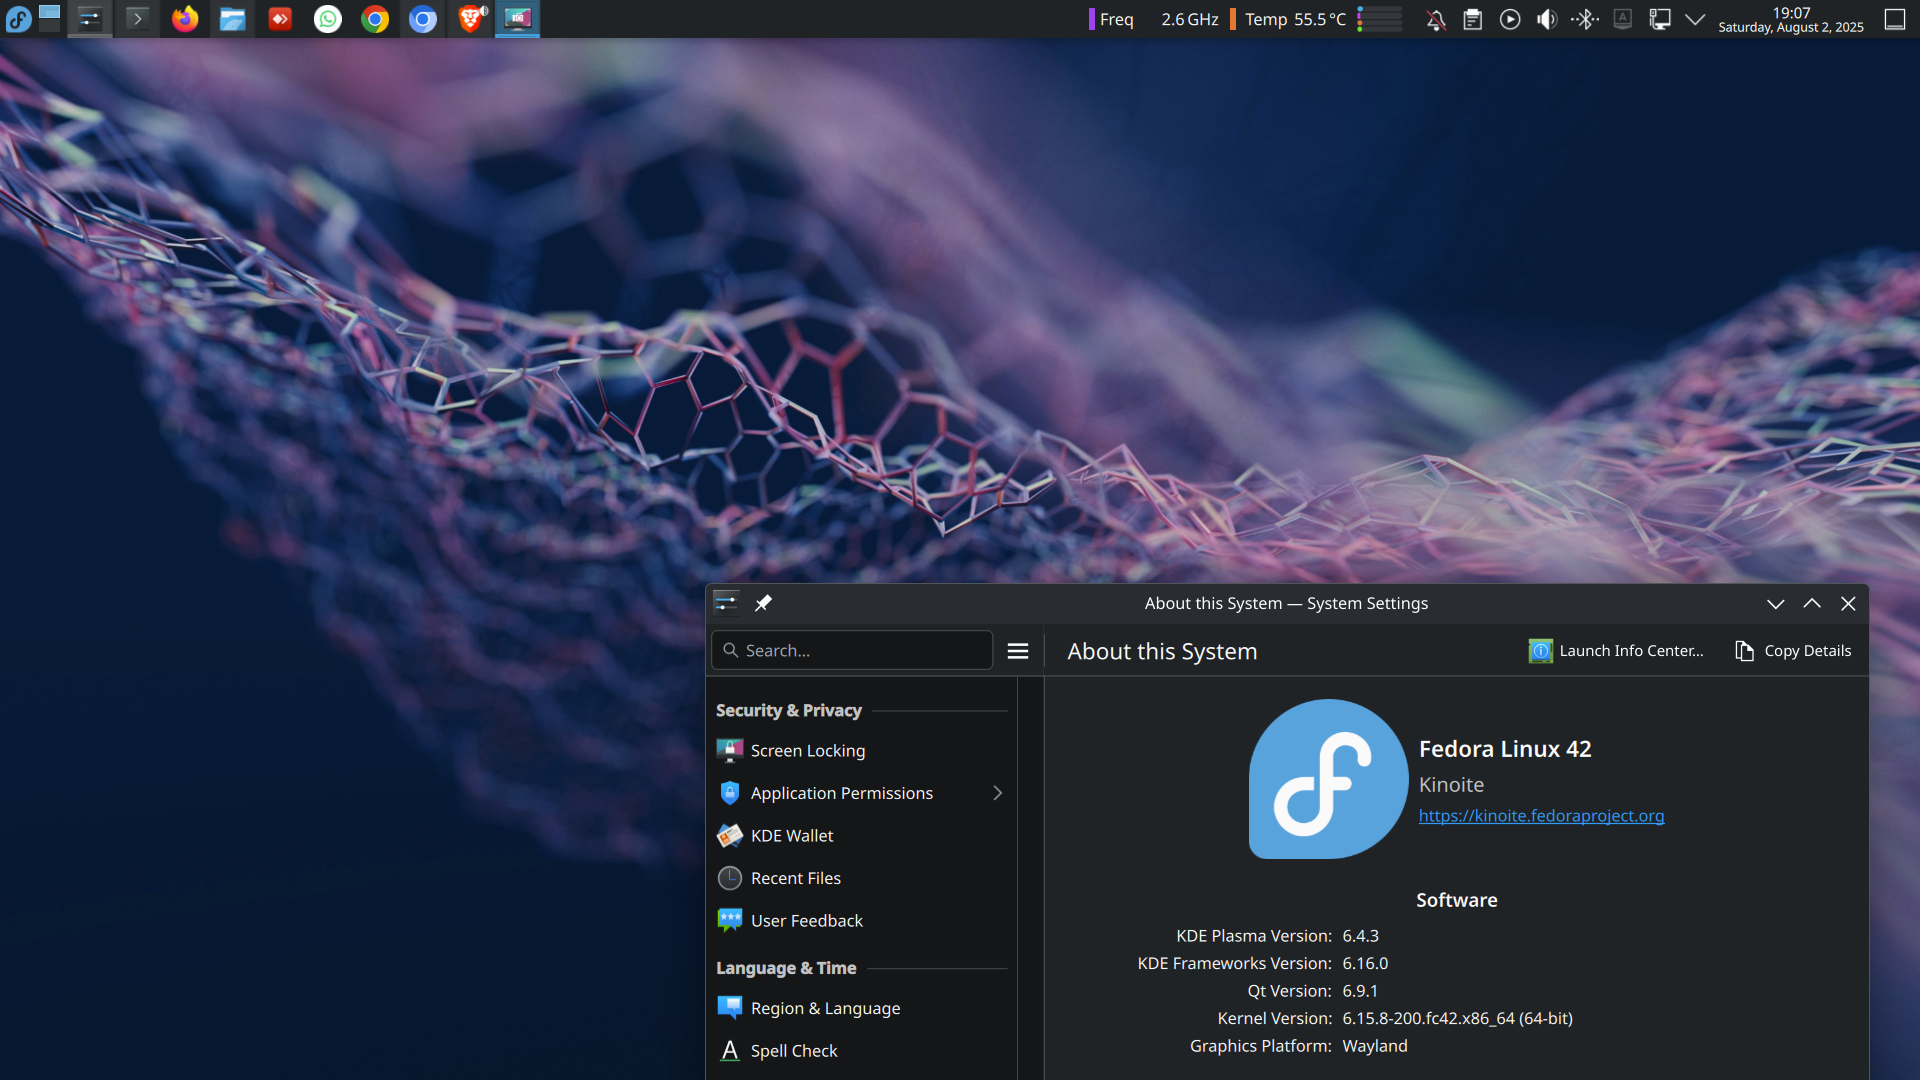This screenshot has height=1080, width=1920.
Task: Open Application Permissions settings
Action: [x=862, y=793]
